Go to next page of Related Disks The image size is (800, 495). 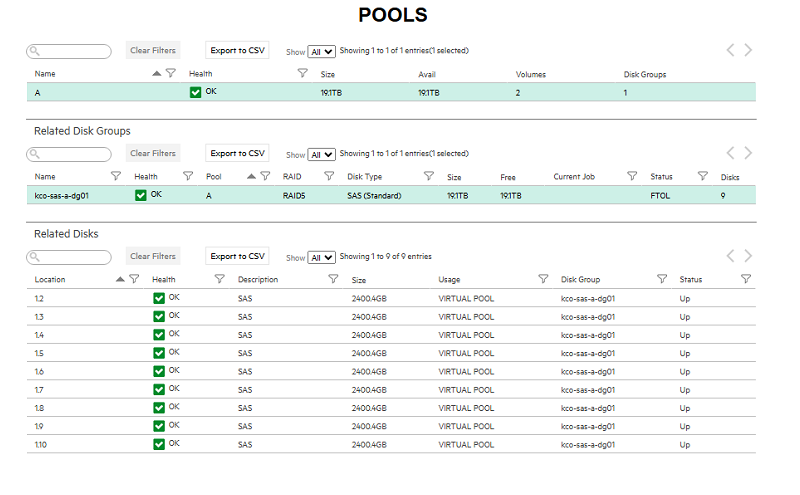748,256
